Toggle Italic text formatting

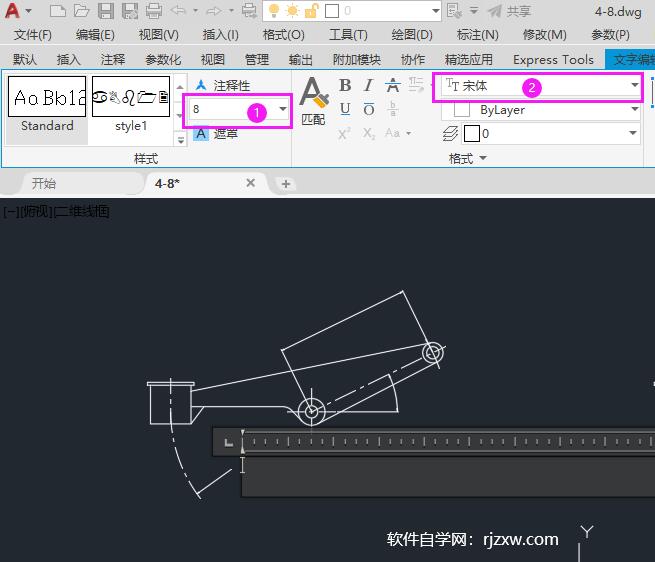368,85
